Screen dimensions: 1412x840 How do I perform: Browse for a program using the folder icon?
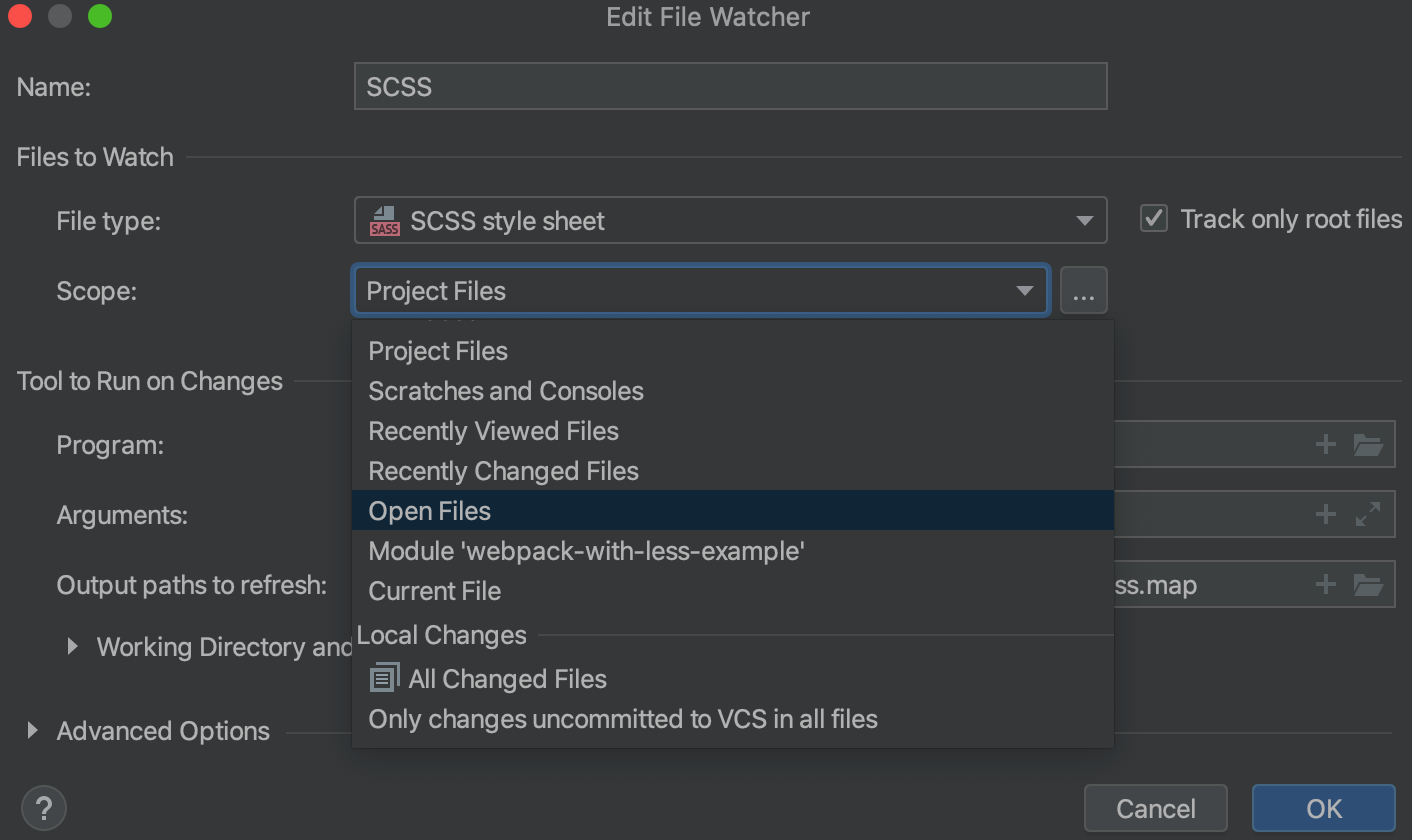[1370, 444]
